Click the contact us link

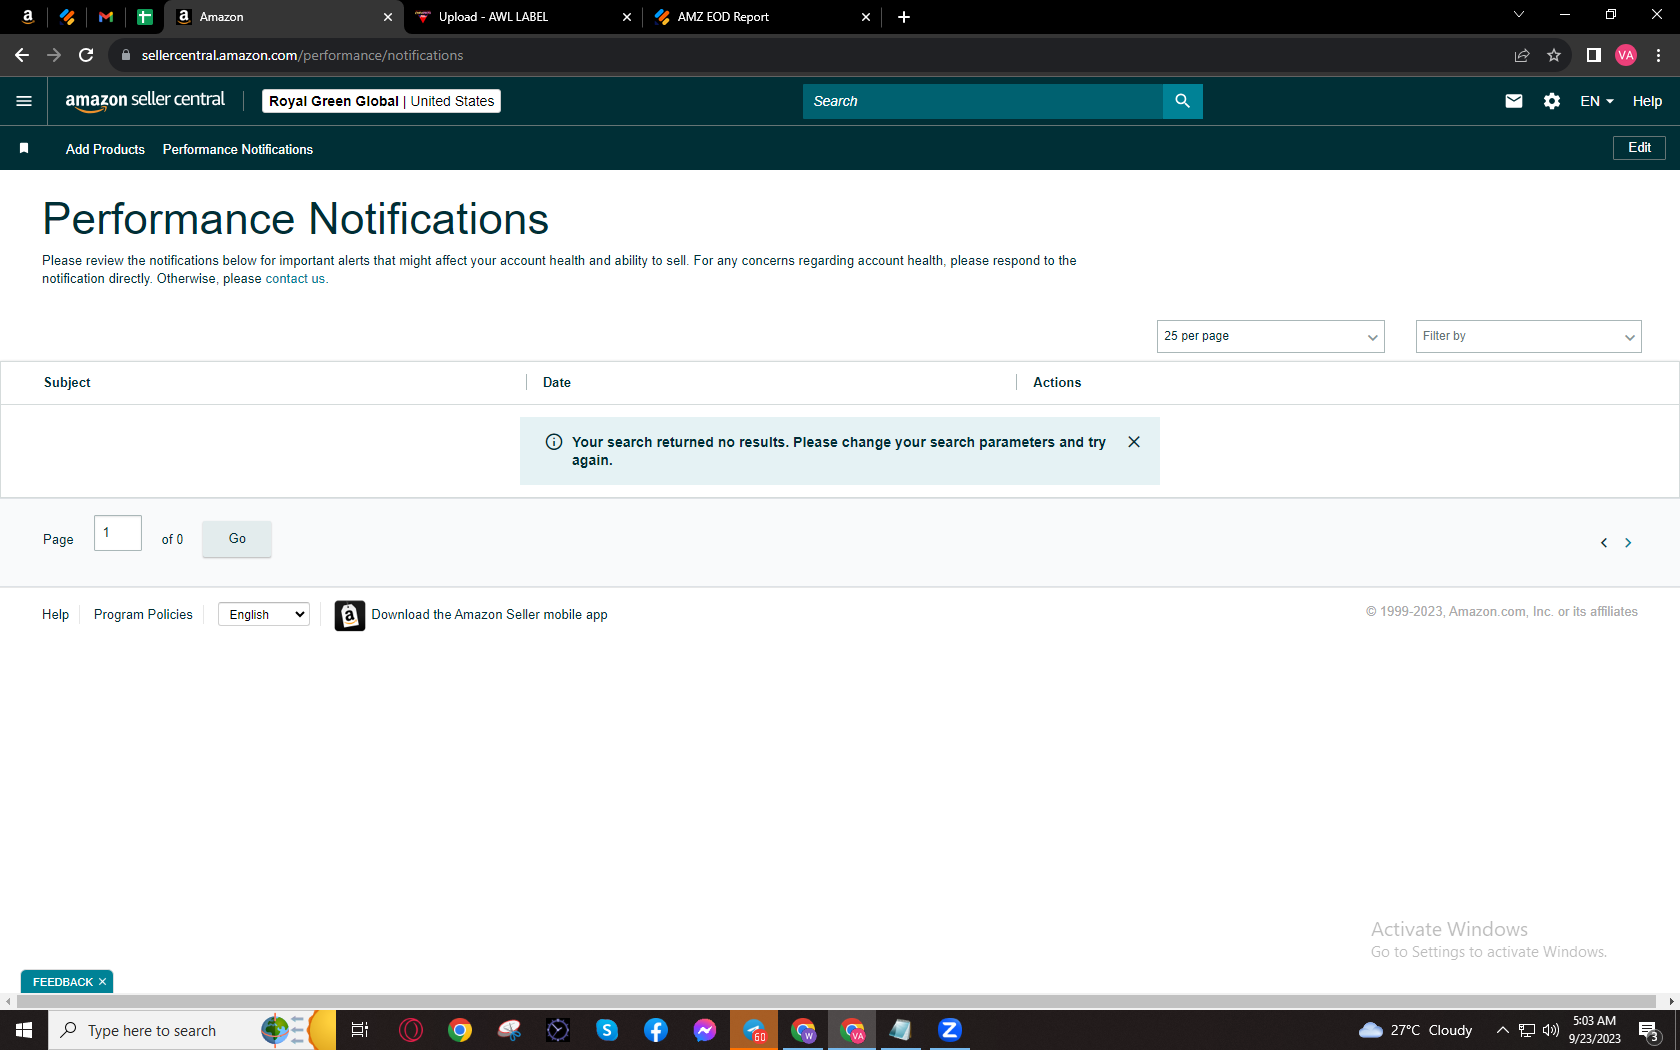point(294,279)
